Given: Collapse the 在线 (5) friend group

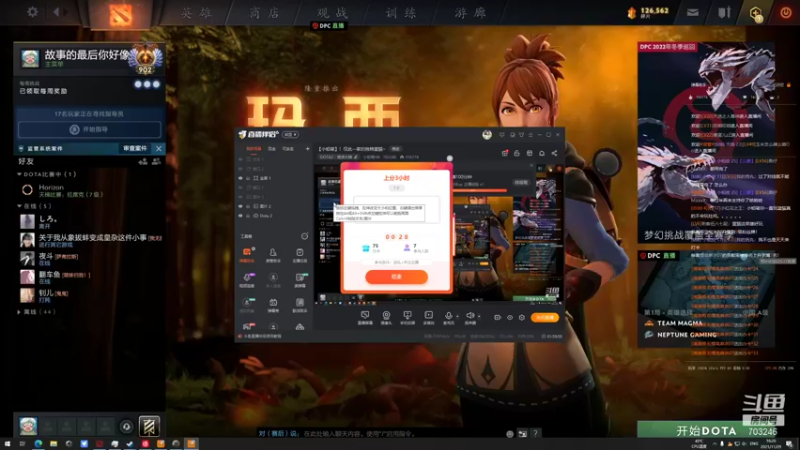Looking at the screenshot, I should 35,206.
